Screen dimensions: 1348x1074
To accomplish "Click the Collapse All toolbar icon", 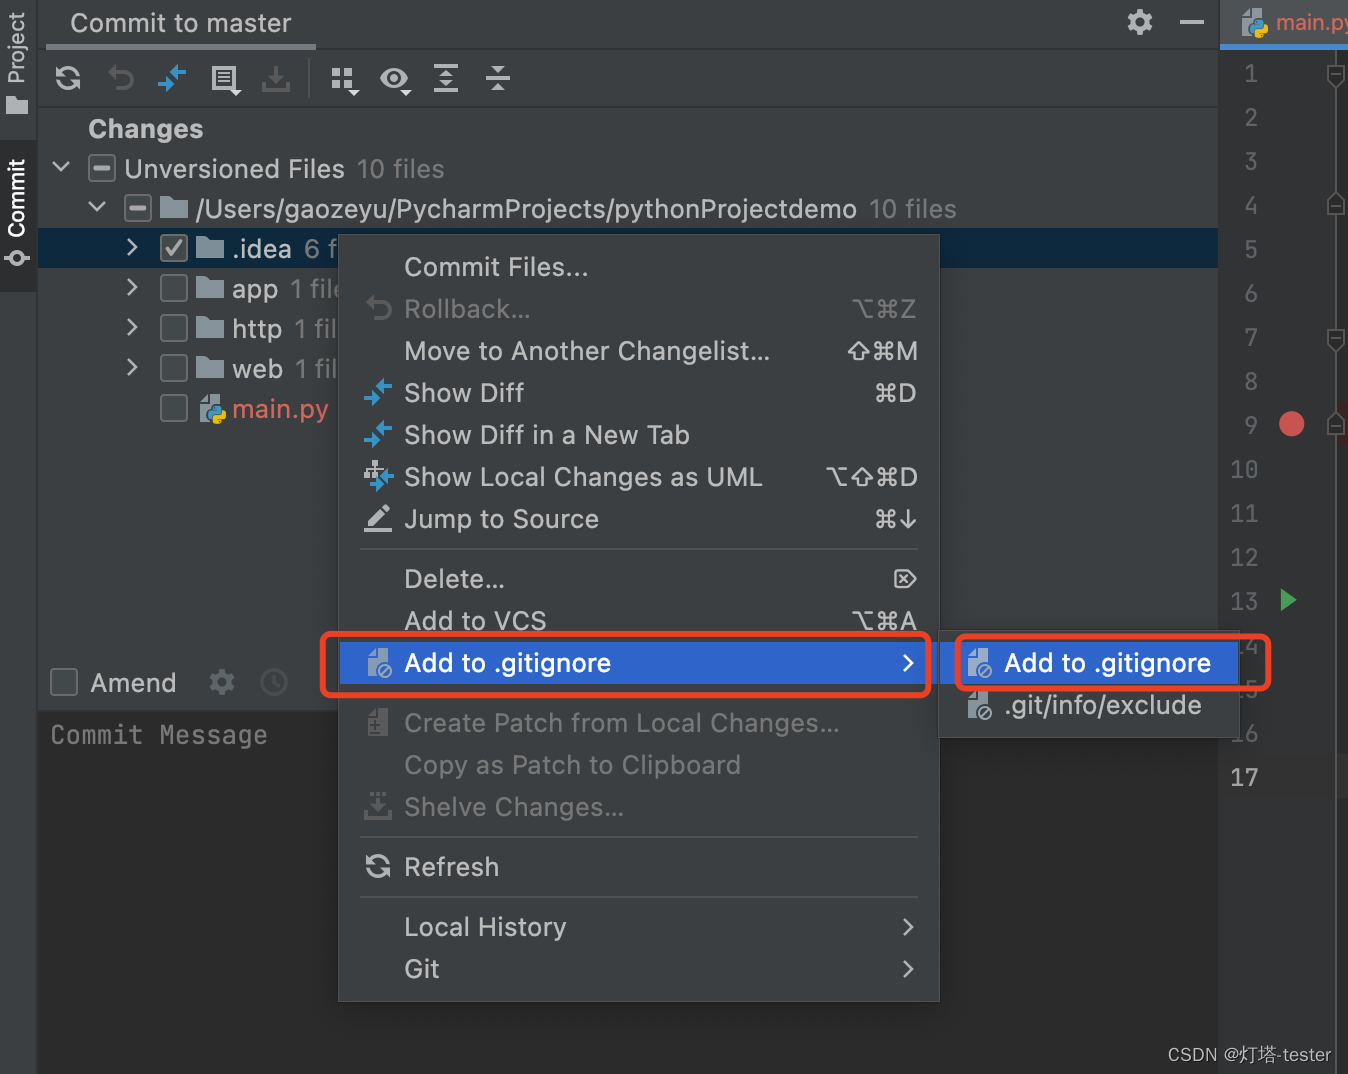I will pyautogui.click(x=498, y=78).
